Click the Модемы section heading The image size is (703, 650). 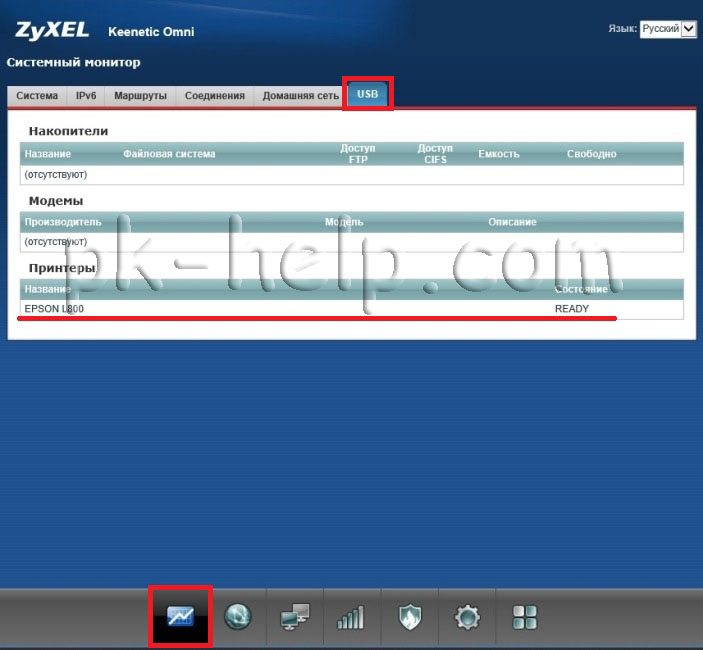click(56, 201)
